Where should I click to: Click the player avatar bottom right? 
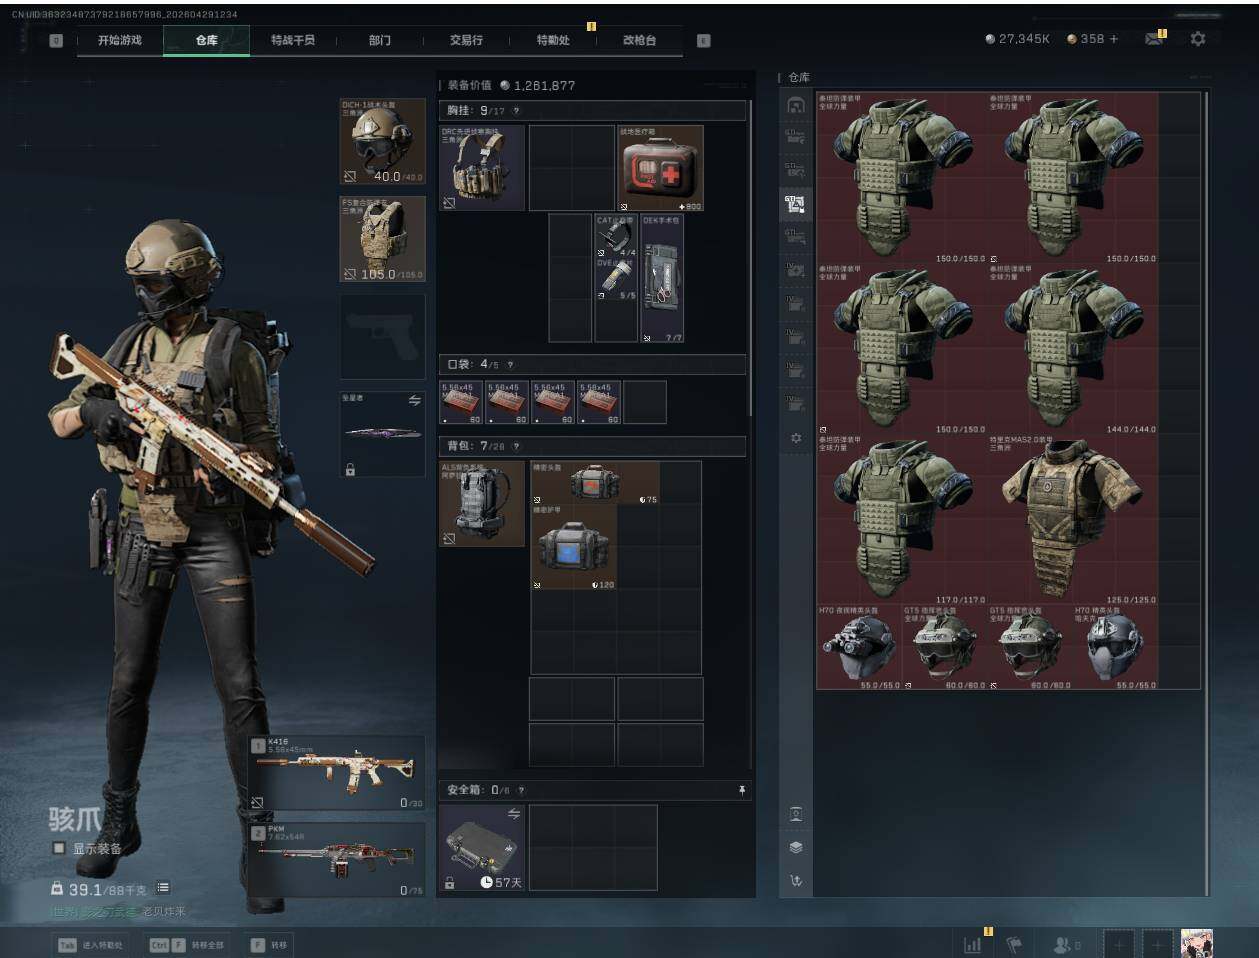click(1197, 944)
